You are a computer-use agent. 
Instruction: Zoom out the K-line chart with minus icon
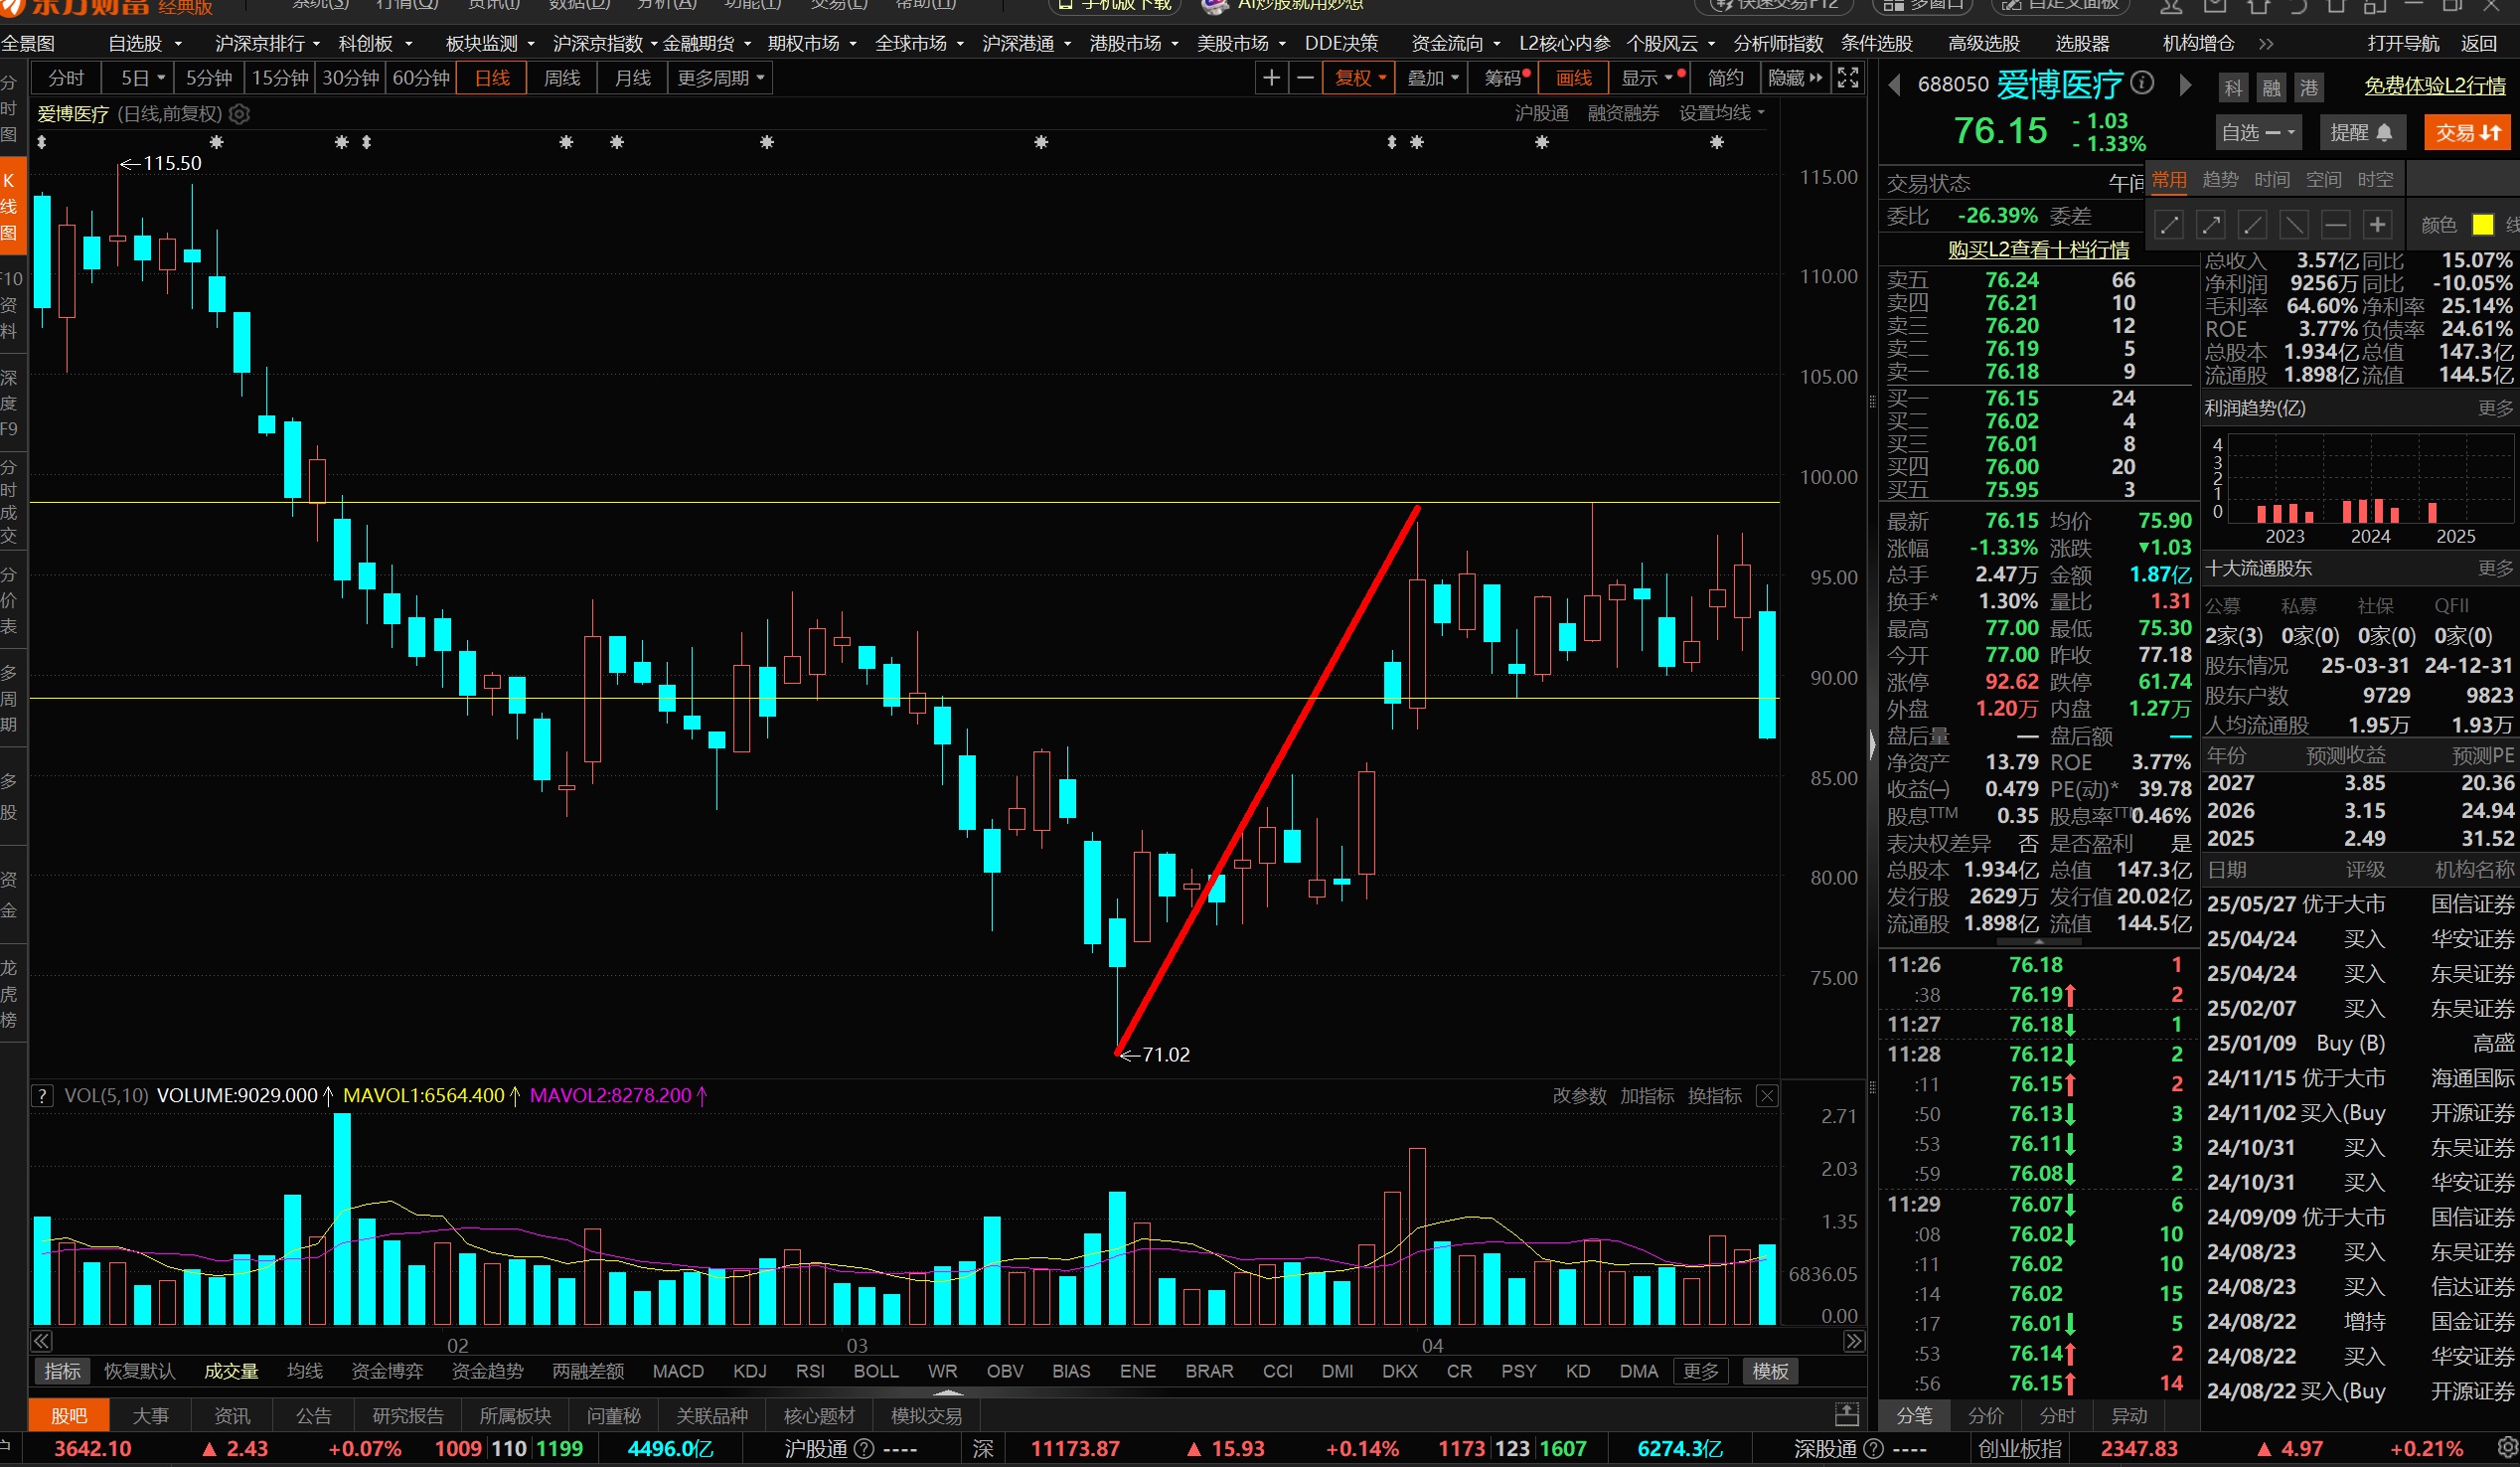point(1305,78)
